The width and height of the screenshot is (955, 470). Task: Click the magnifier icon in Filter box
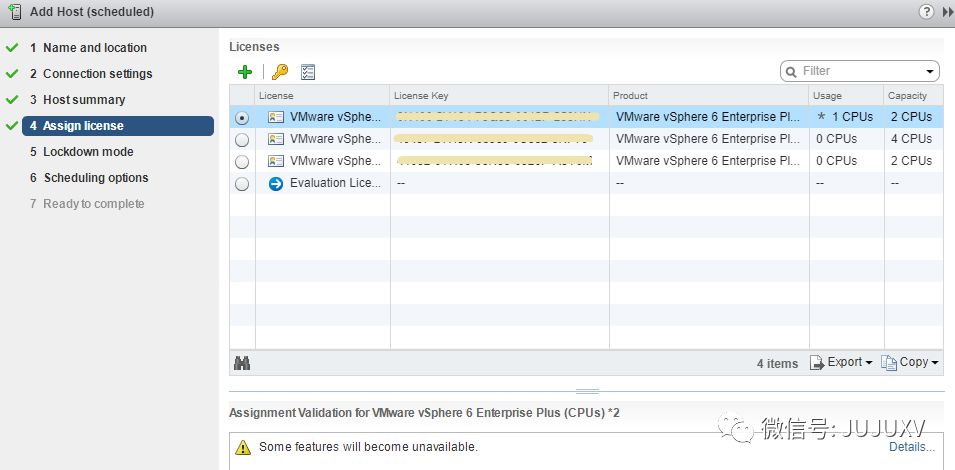(791, 72)
